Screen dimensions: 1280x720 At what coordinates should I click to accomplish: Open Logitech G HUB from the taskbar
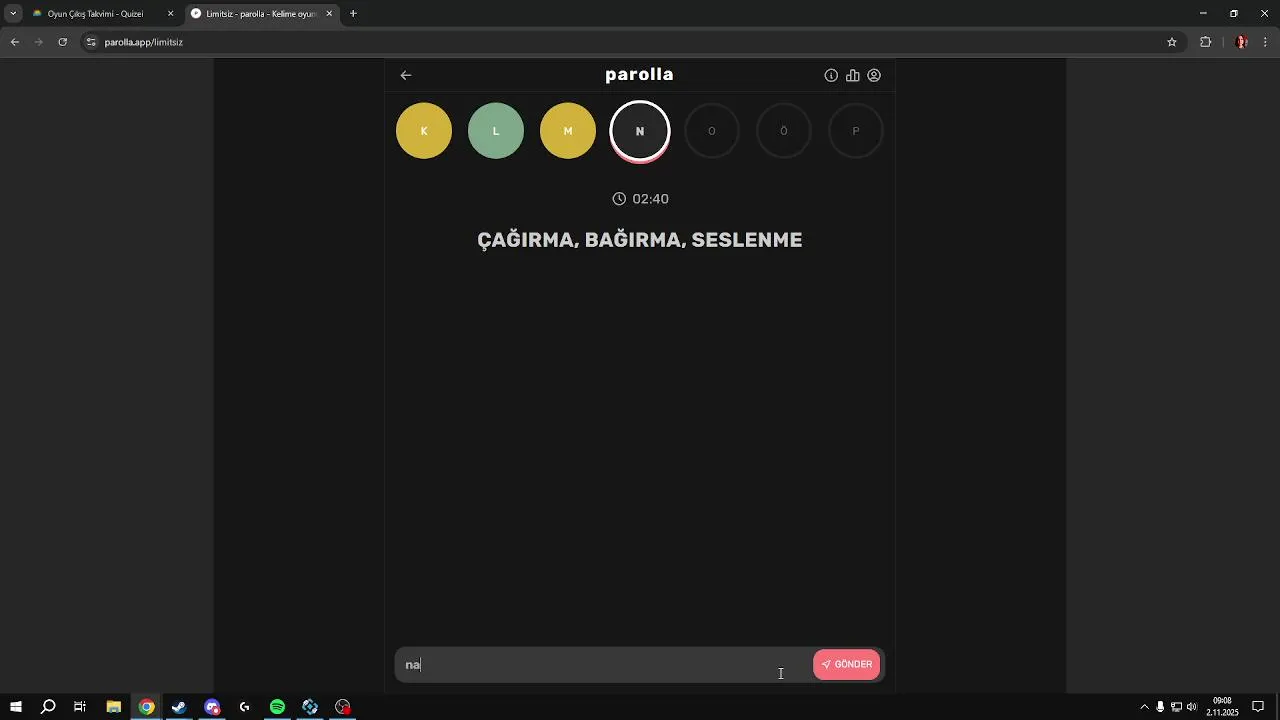coord(244,707)
